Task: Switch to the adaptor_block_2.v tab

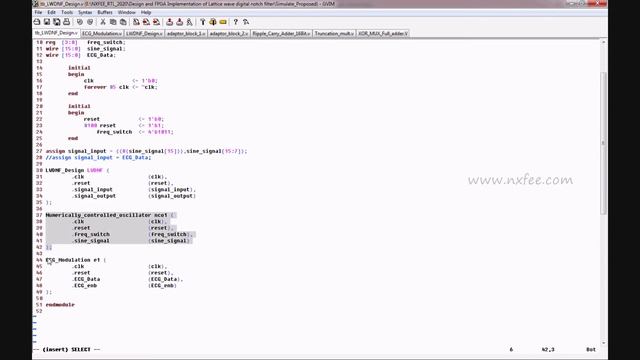Action: pos(229,33)
